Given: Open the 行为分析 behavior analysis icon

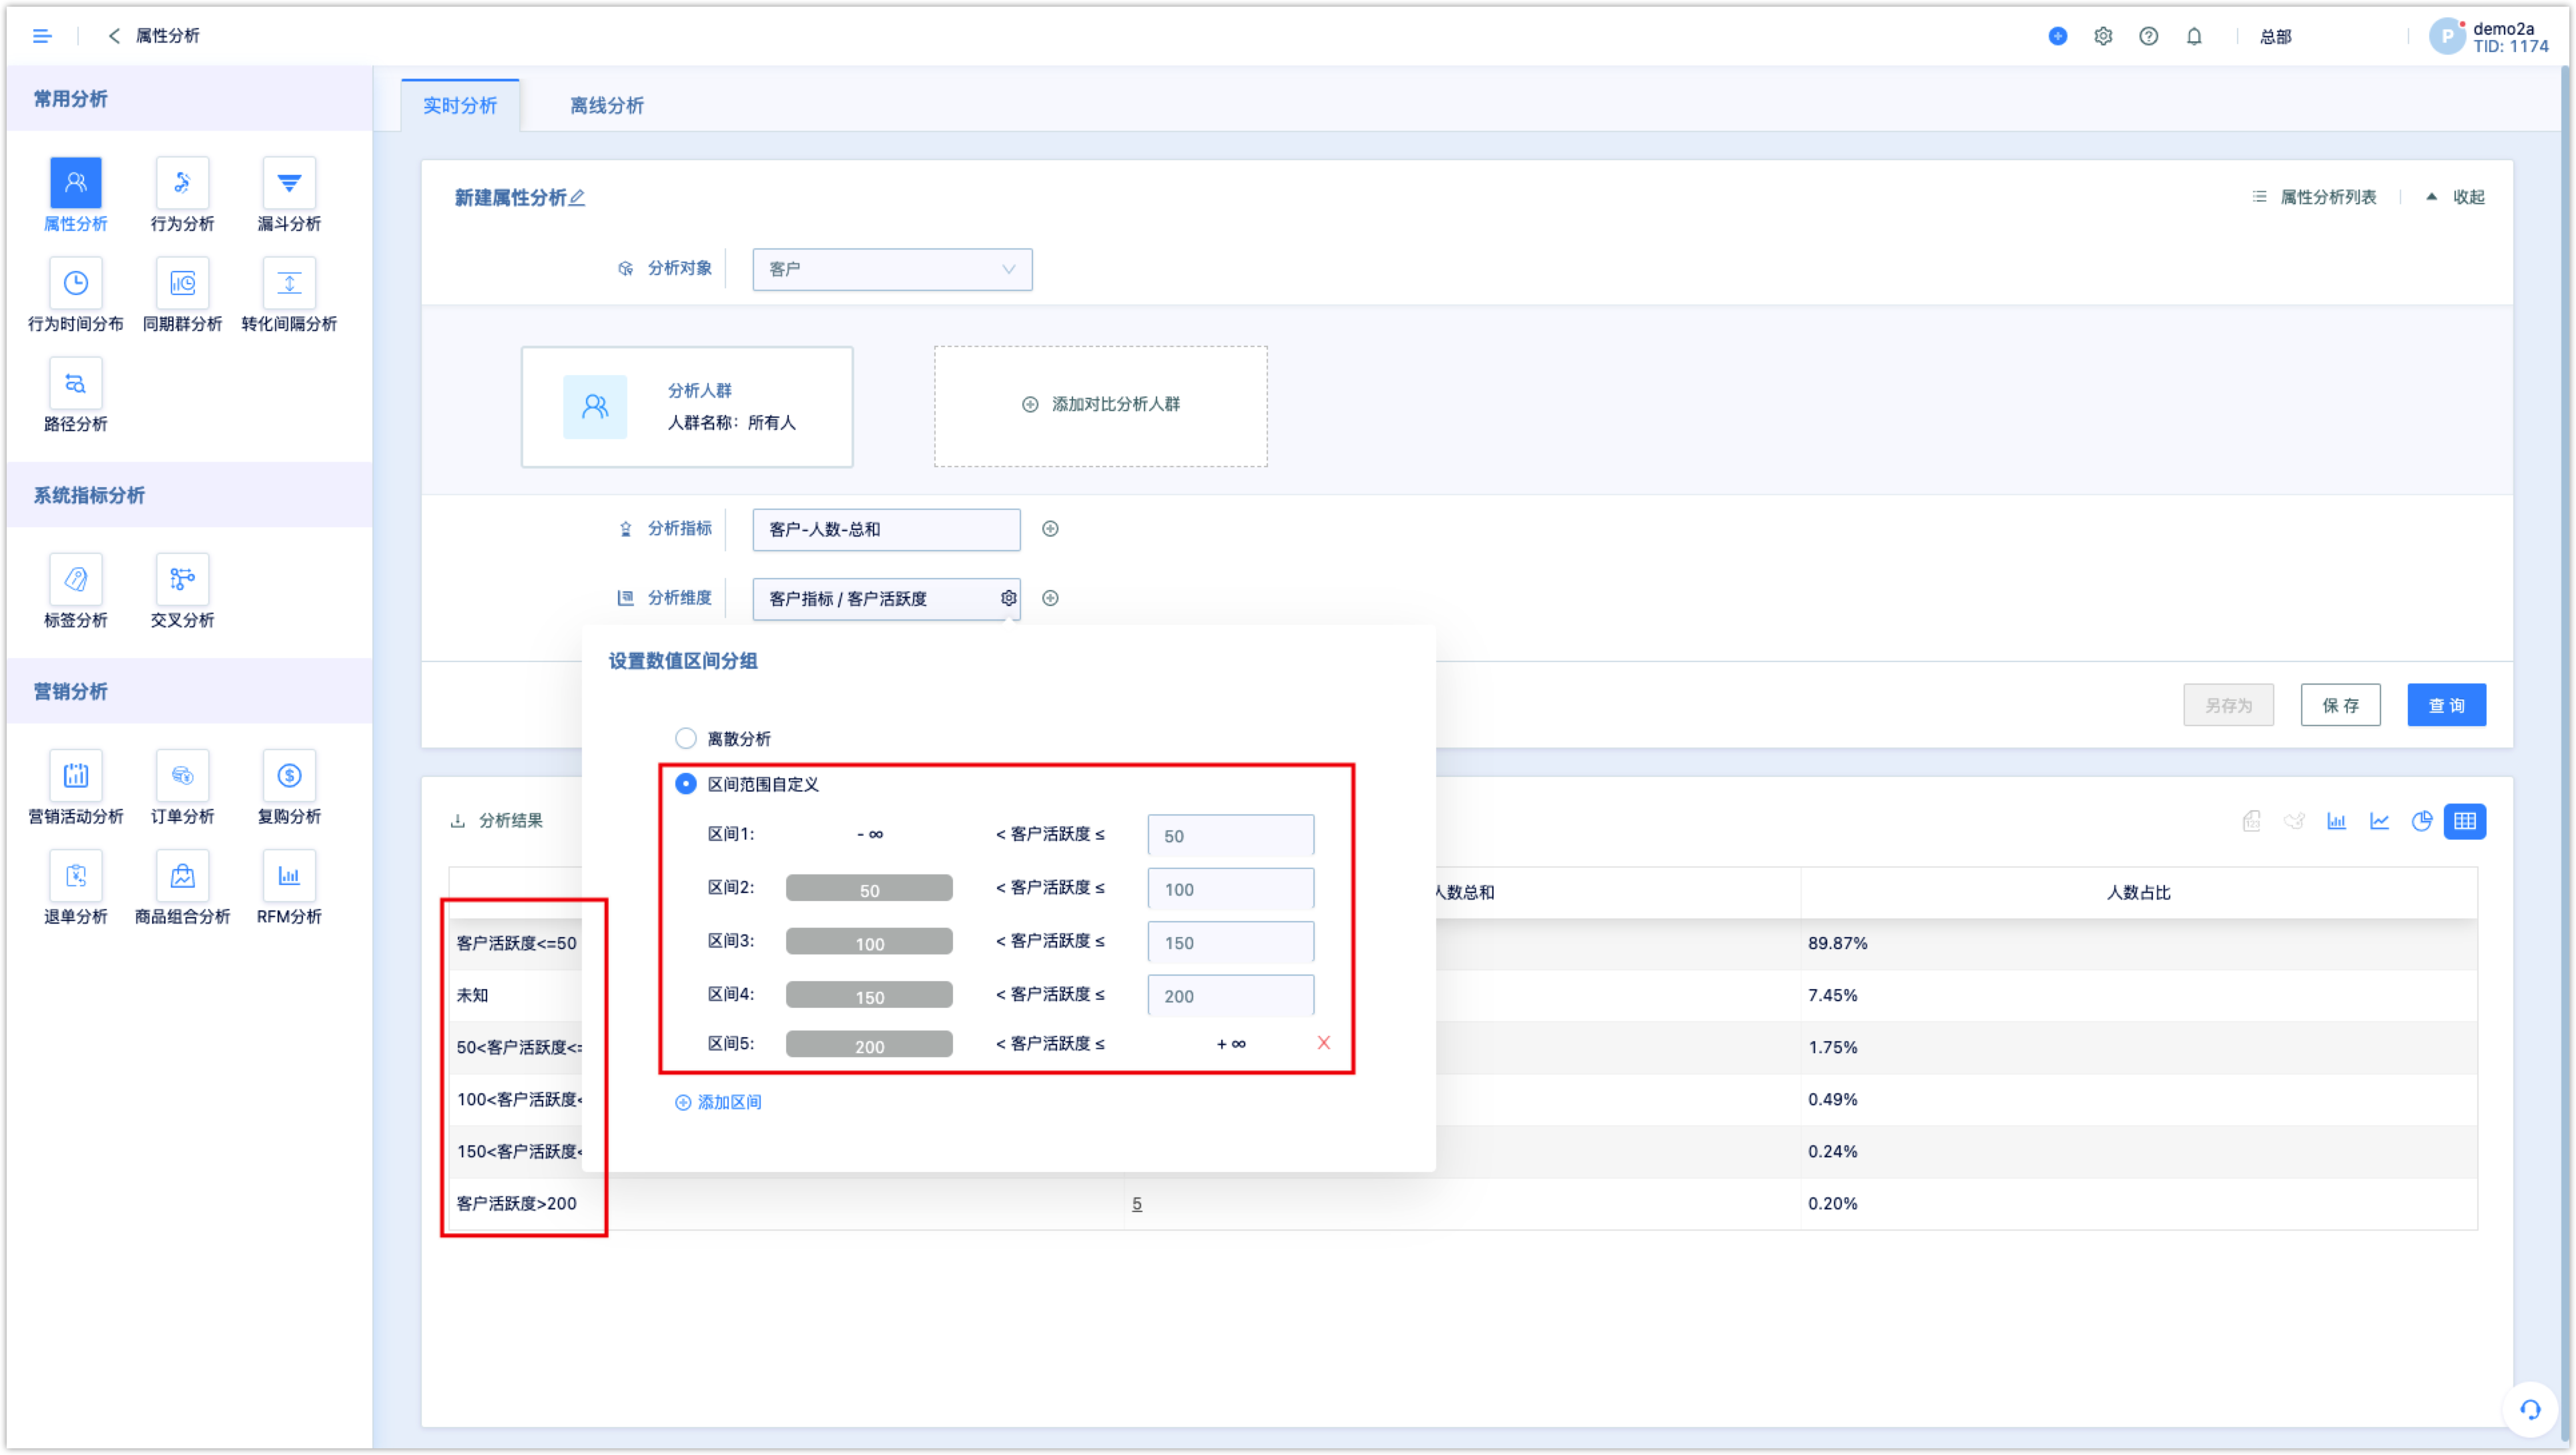Looking at the screenshot, I should 182,183.
